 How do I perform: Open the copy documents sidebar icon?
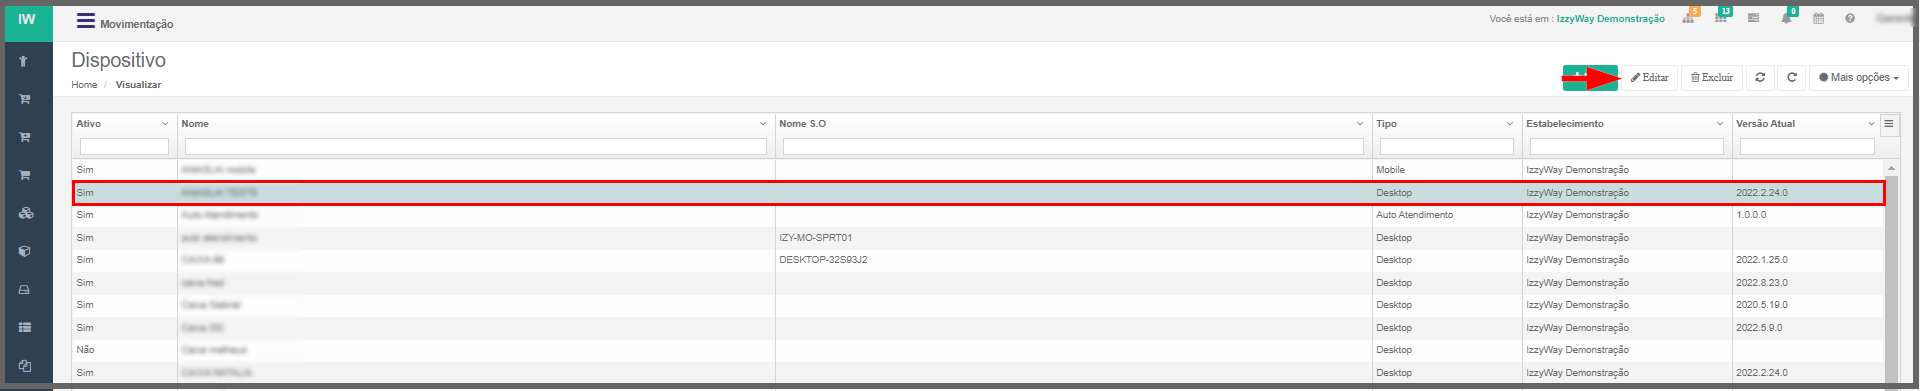[25, 365]
